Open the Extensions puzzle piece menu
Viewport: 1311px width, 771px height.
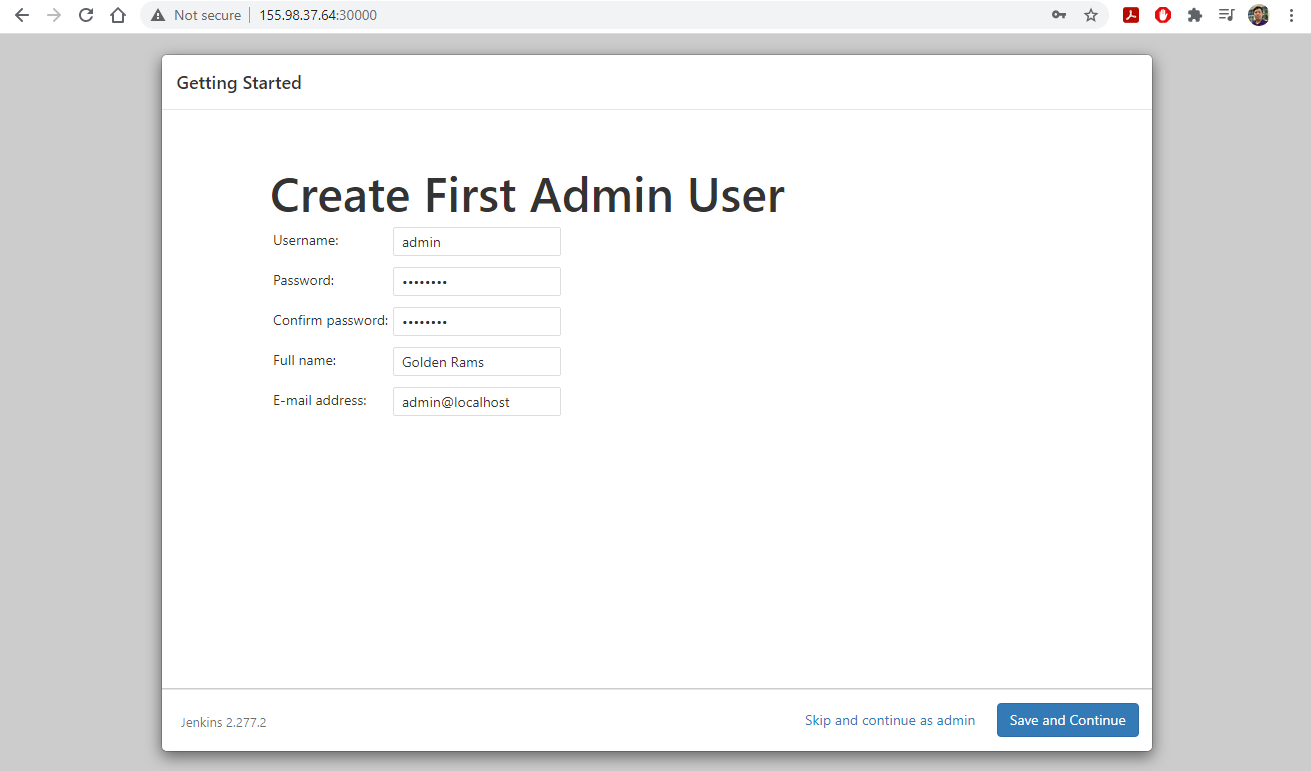pos(1194,15)
